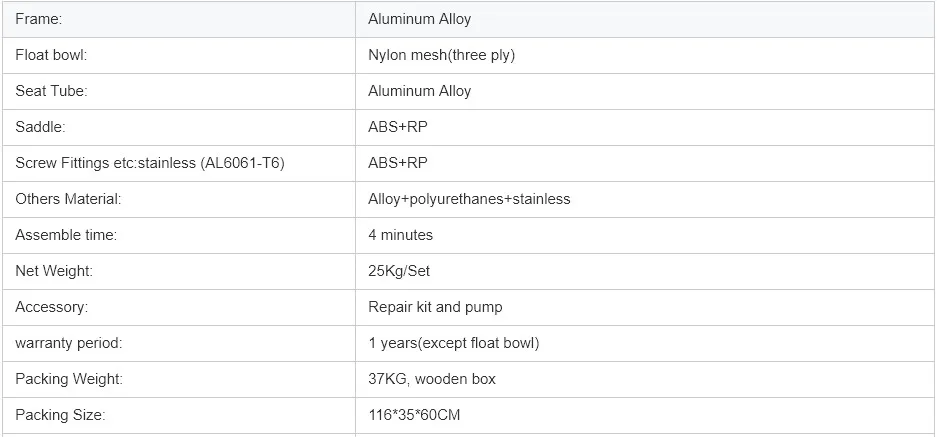
Task: Click the "Nylon mesh(three ply)" value
Action: [x=441, y=55]
